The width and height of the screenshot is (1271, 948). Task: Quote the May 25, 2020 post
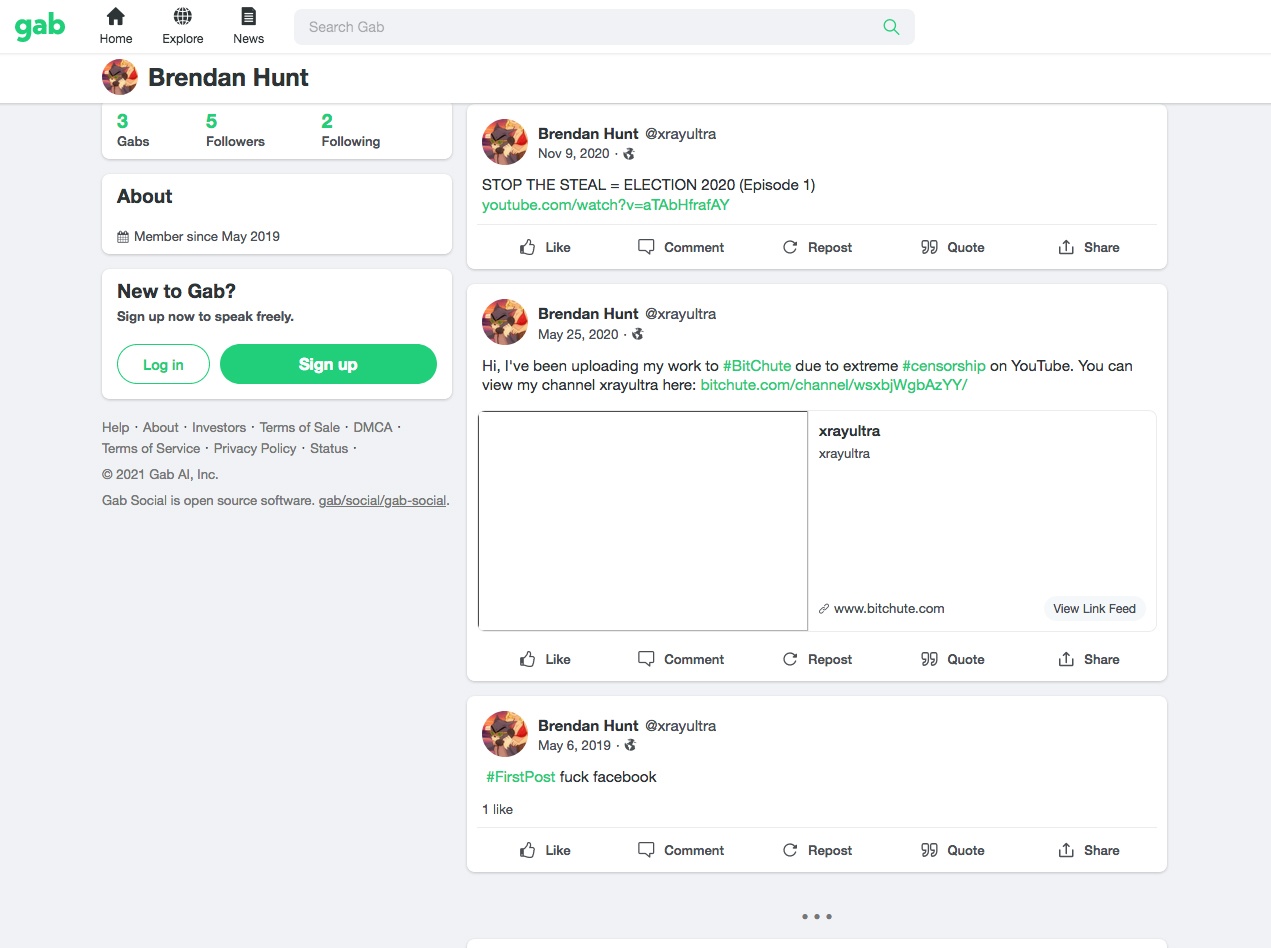tap(953, 659)
